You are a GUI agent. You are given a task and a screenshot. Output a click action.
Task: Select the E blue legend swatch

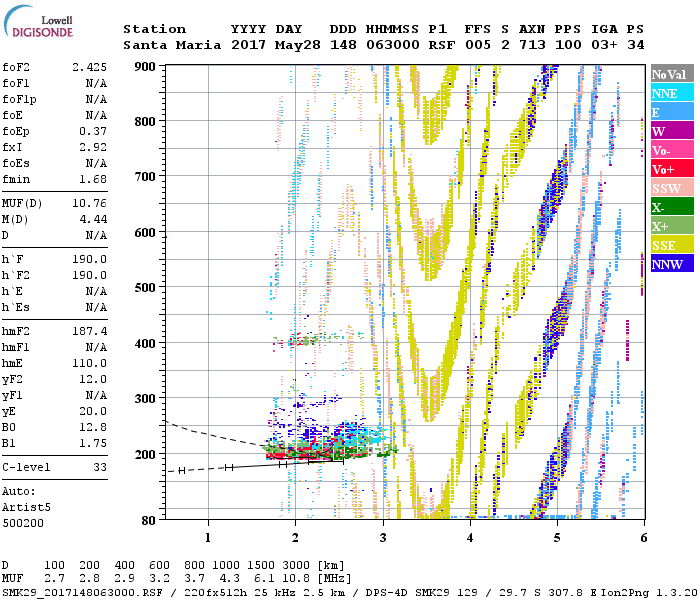coord(672,112)
